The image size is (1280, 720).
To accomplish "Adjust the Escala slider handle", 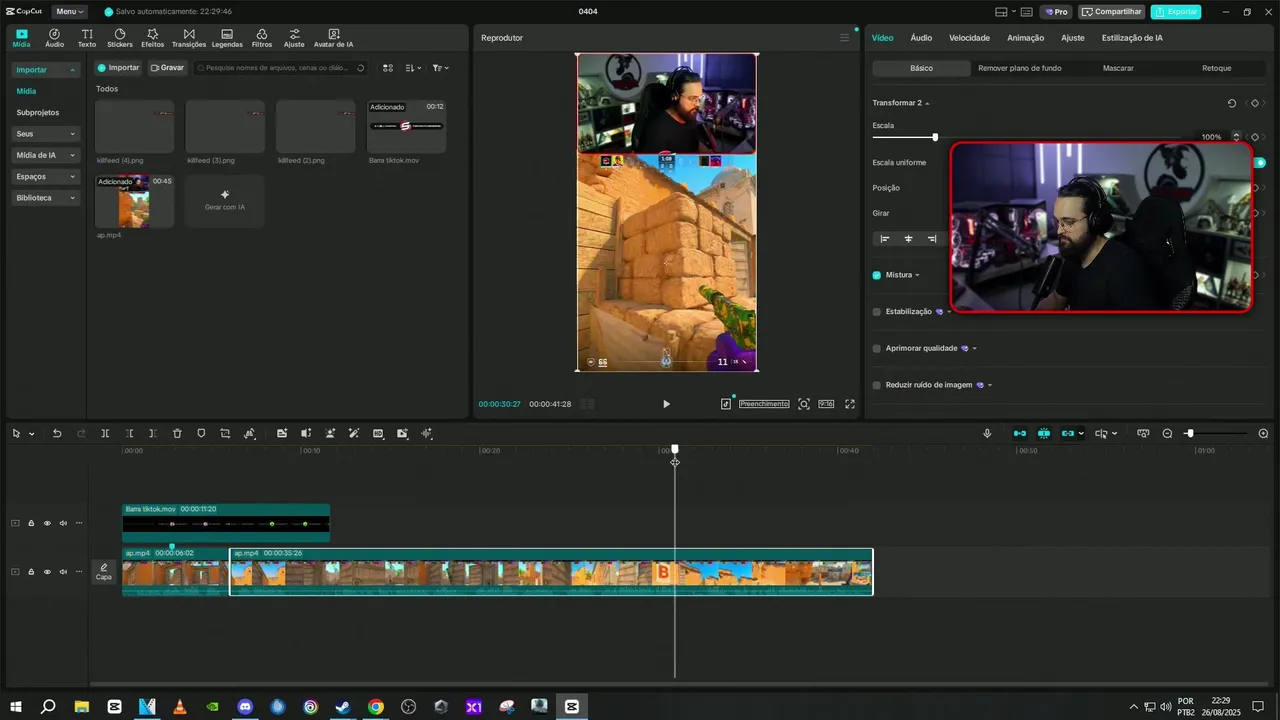I will (935, 137).
